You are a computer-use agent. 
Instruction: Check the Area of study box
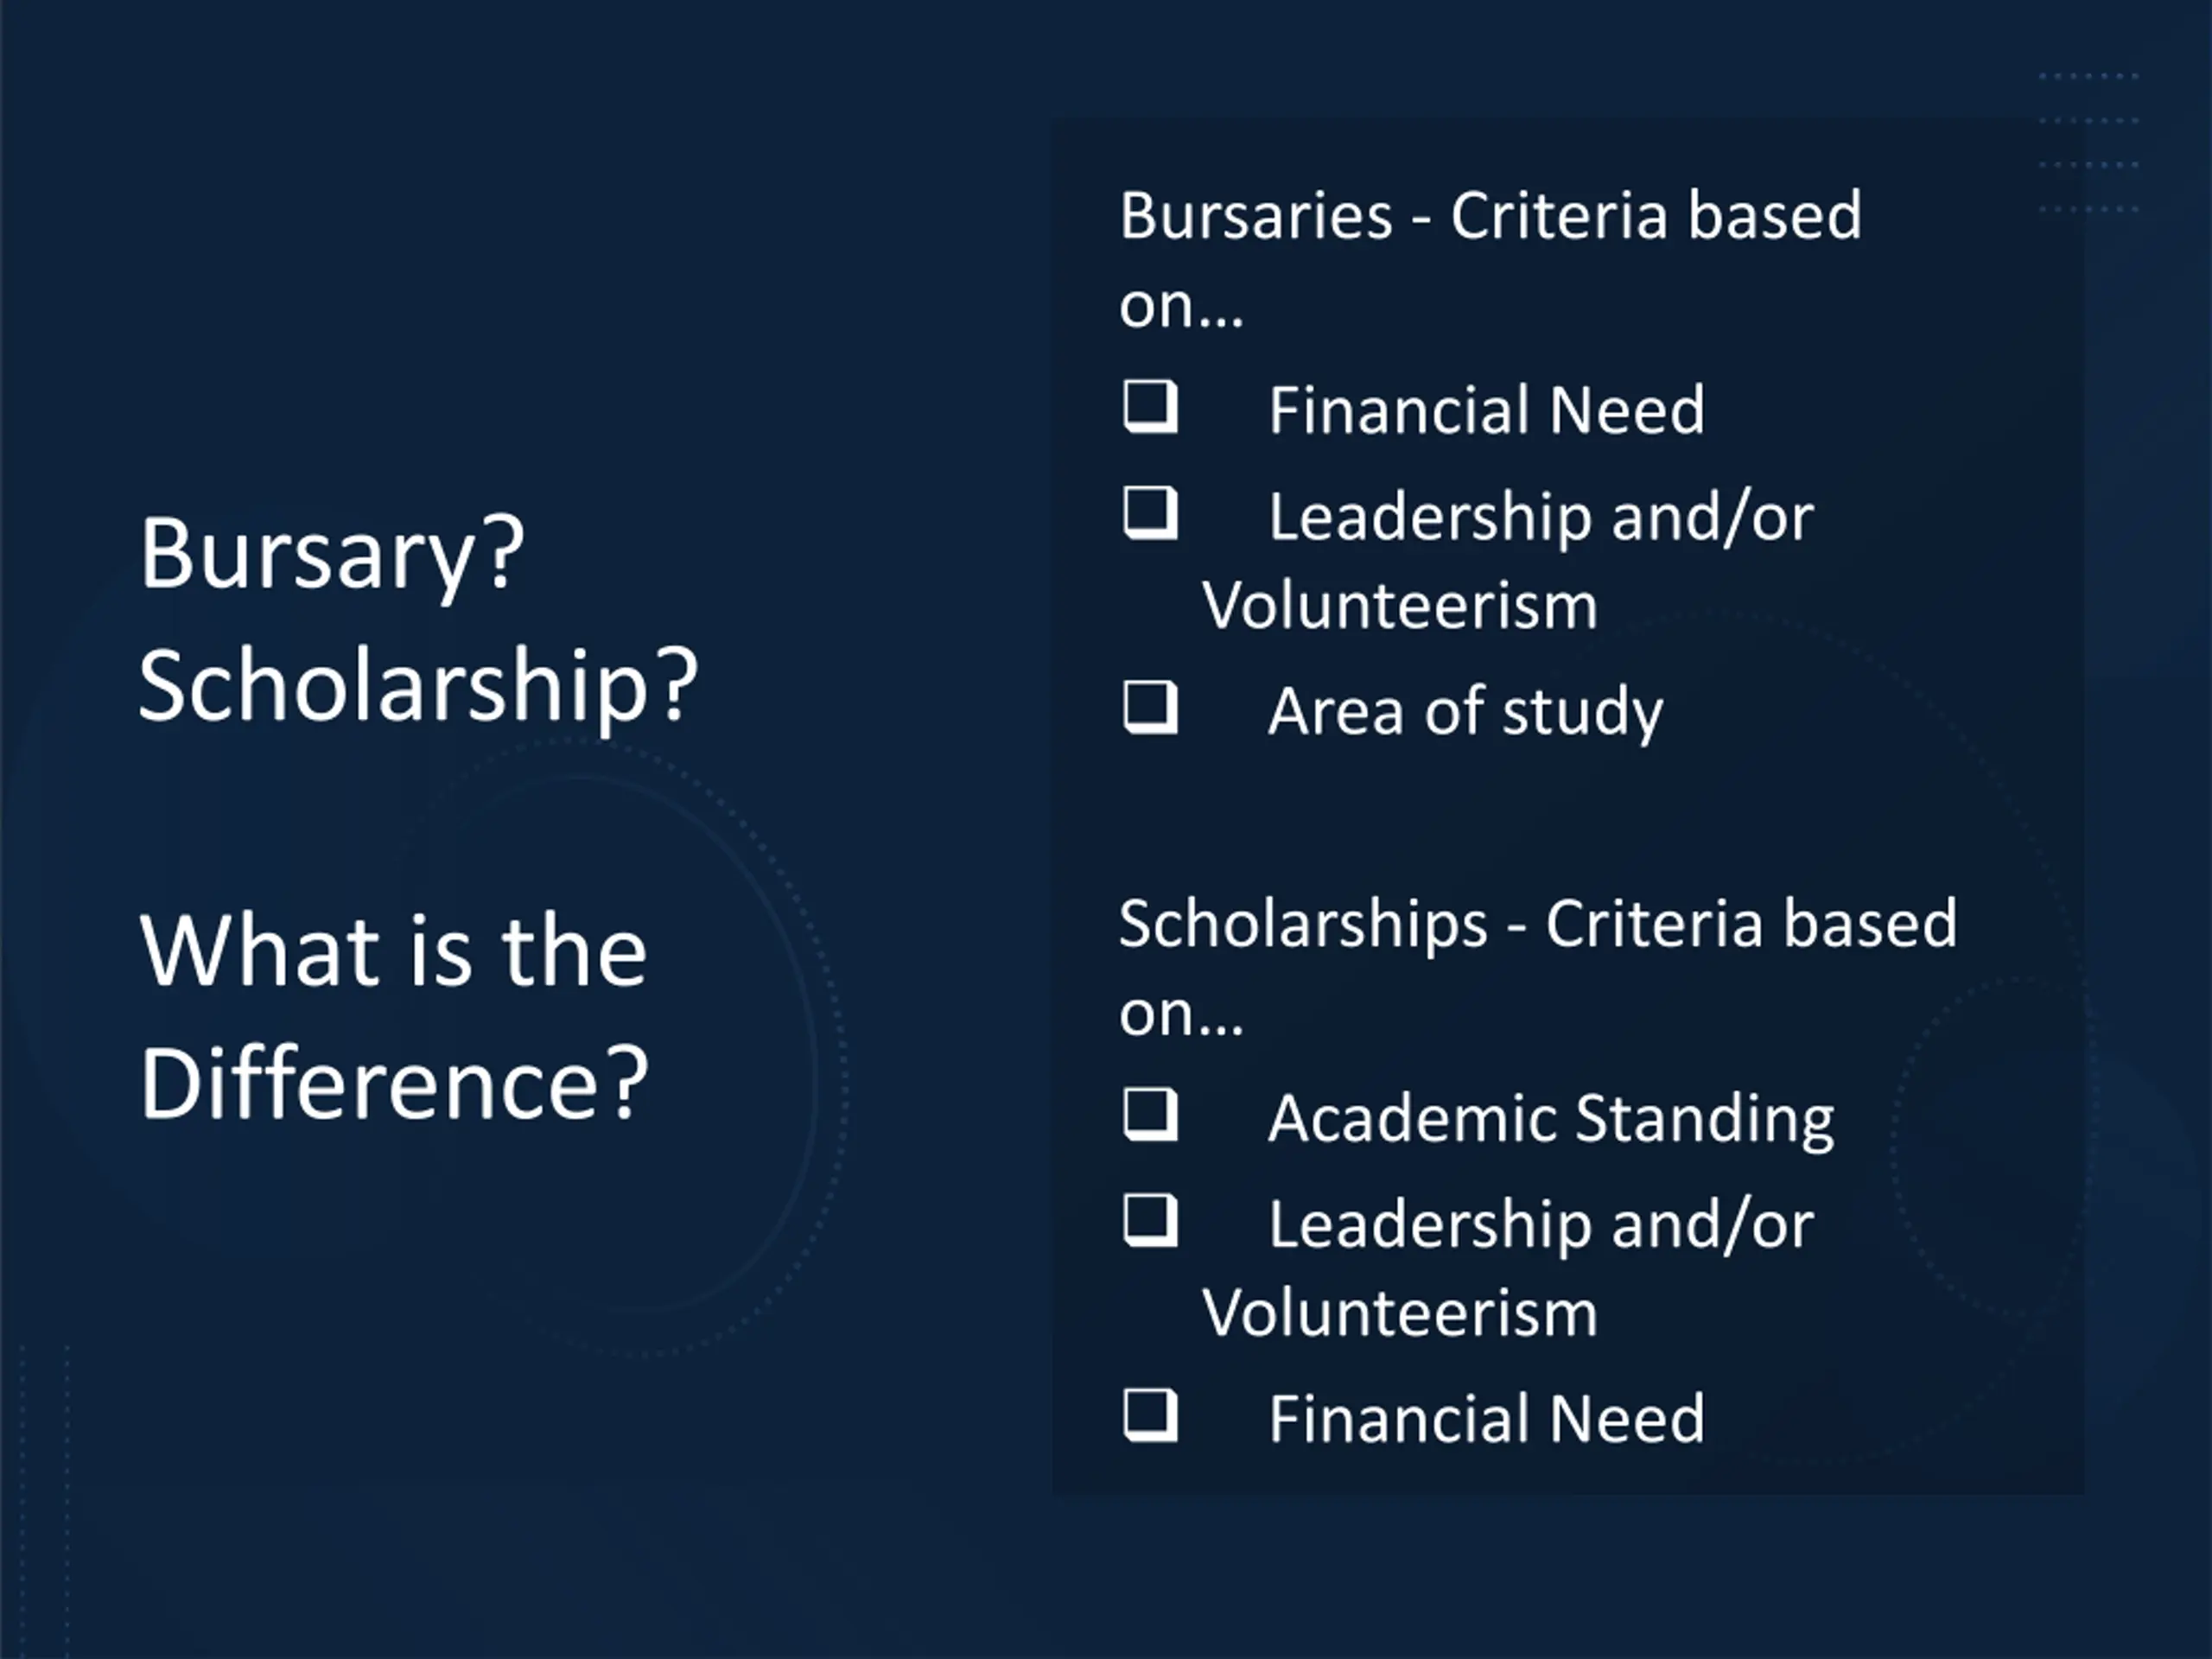pyautogui.click(x=1150, y=708)
